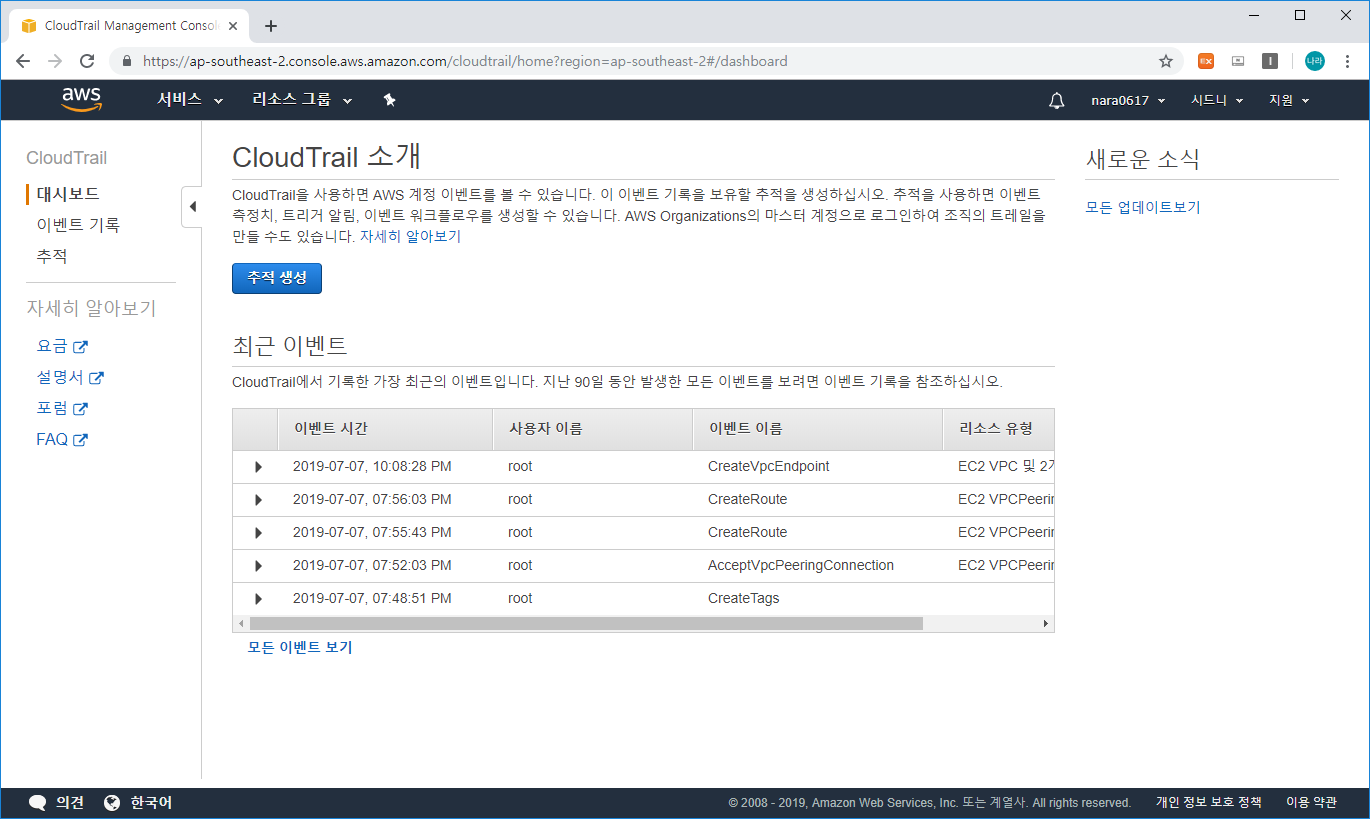Select 이벤트 기록 in the sidebar
1370x819 pixels.
78,225
